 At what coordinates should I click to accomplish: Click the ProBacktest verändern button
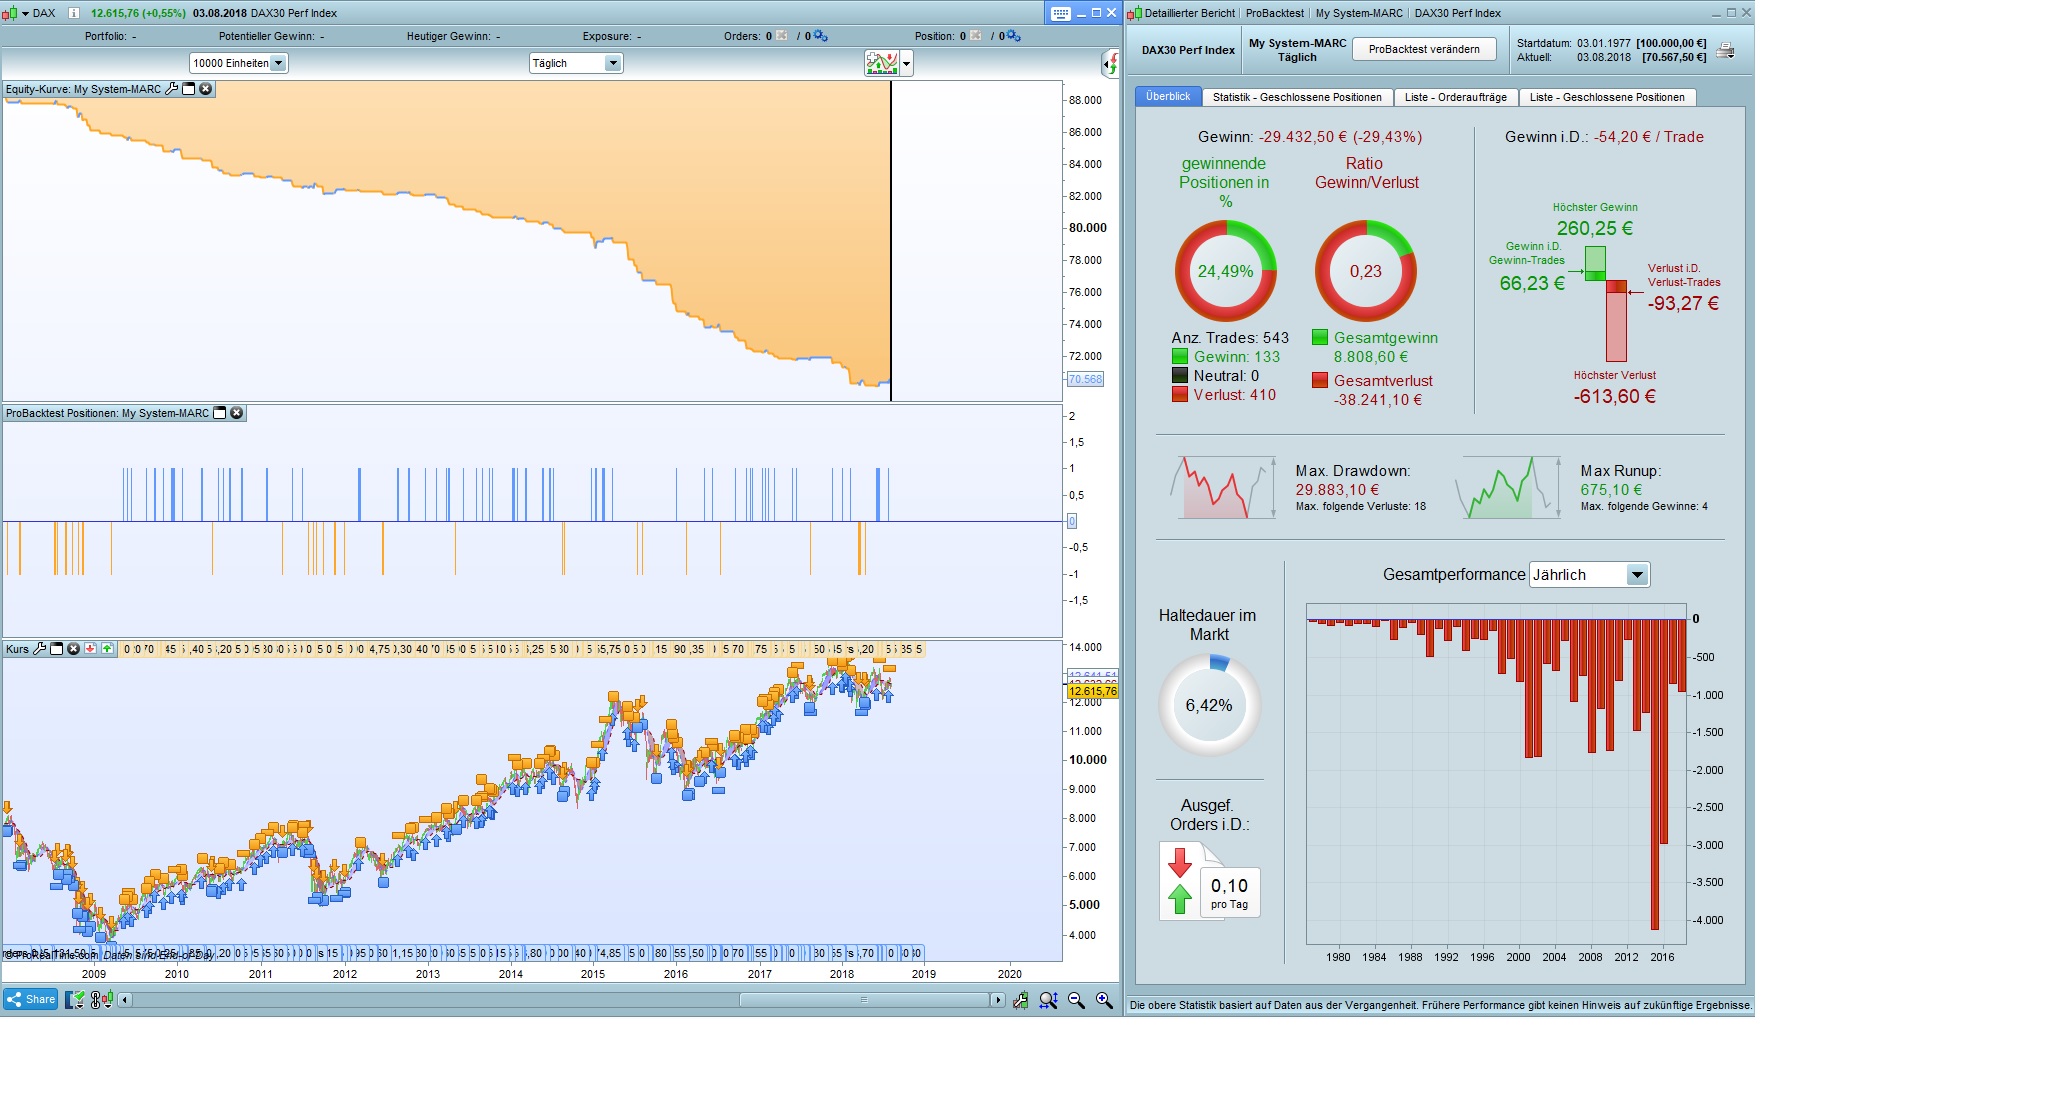coord(1424,49)
